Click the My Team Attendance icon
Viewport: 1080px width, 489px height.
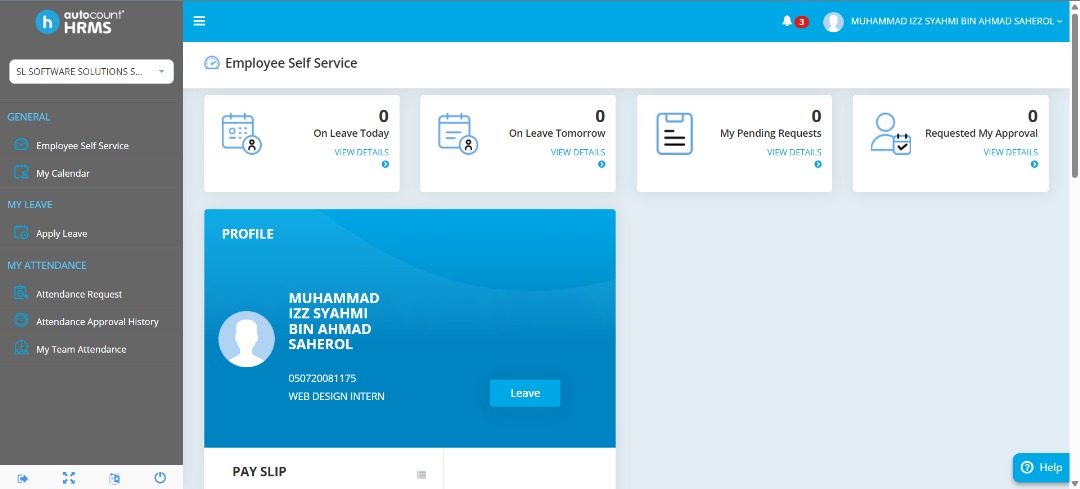click(x=21, y=349)
